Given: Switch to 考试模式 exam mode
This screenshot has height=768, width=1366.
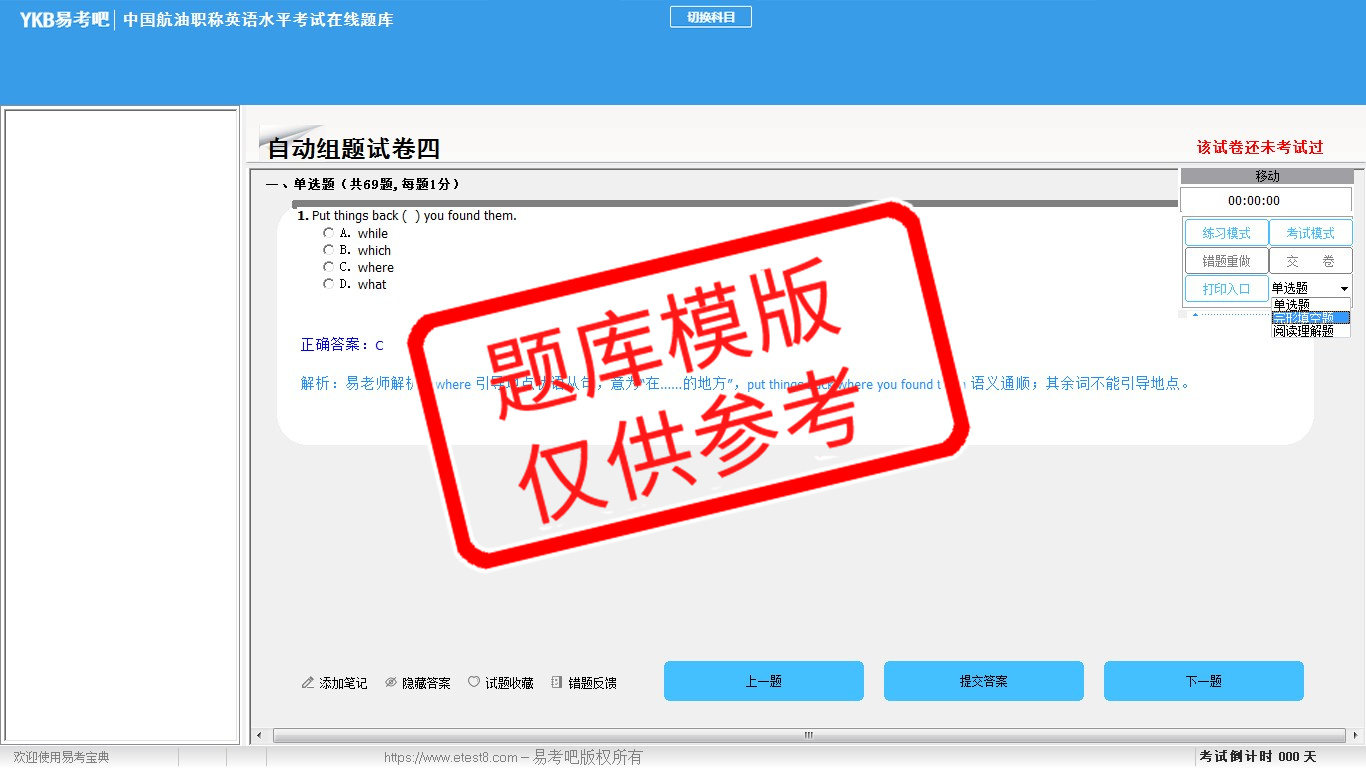Looking at the screenshot, I should click(x=1310, y=233).
